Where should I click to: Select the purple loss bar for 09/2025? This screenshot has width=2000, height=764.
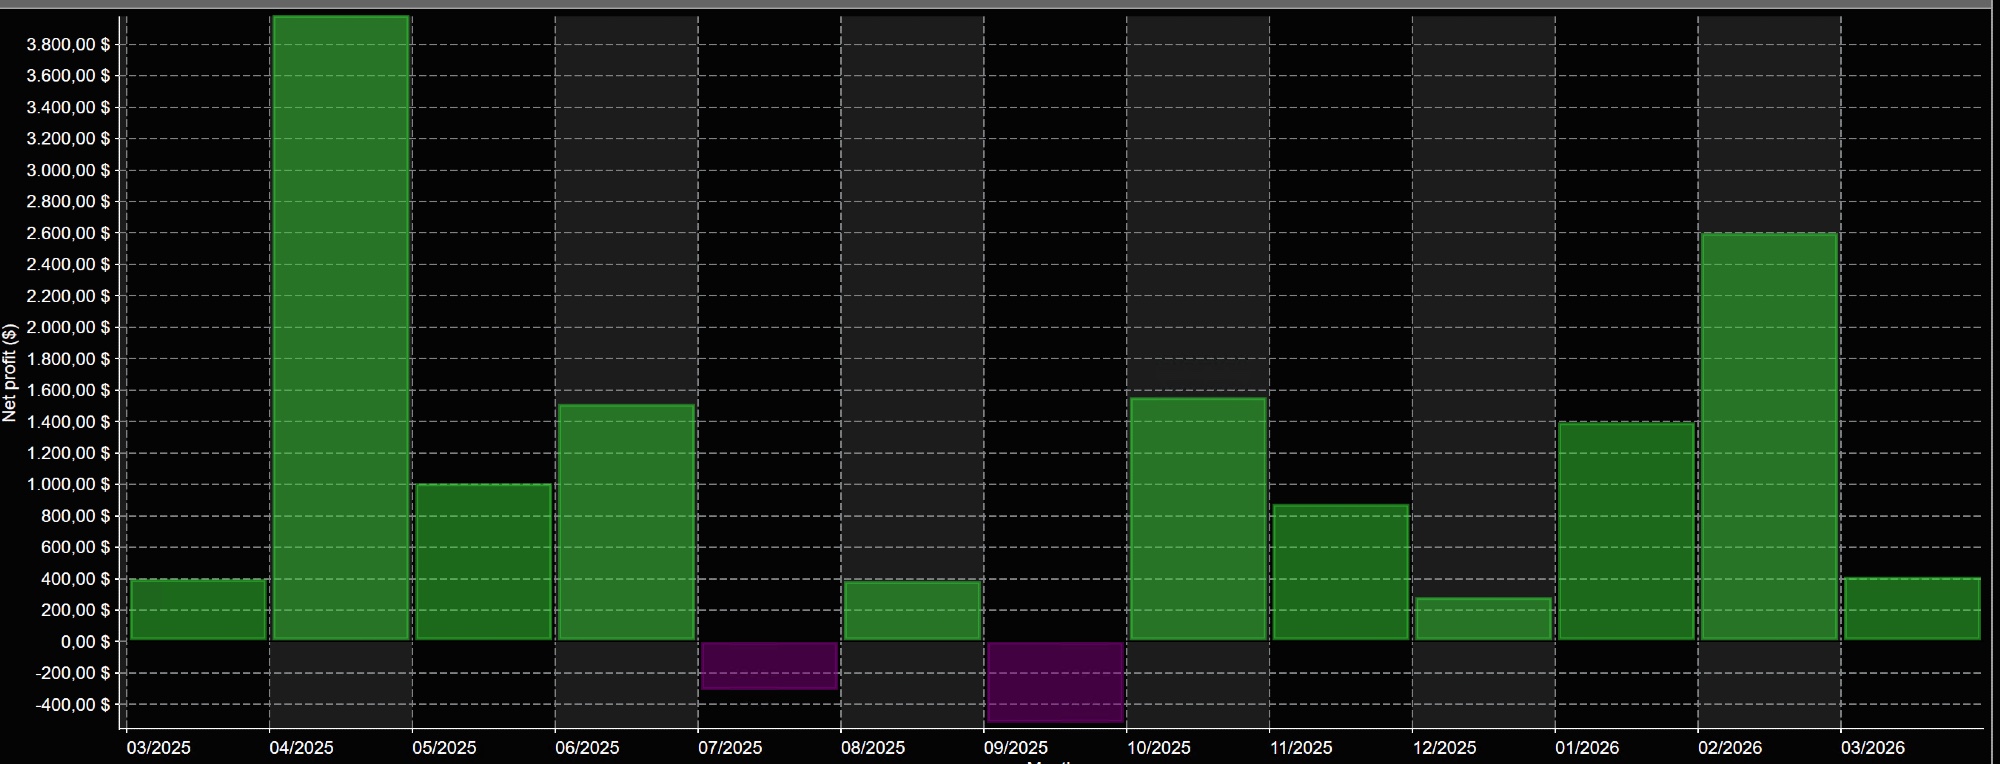[1055, 681]
